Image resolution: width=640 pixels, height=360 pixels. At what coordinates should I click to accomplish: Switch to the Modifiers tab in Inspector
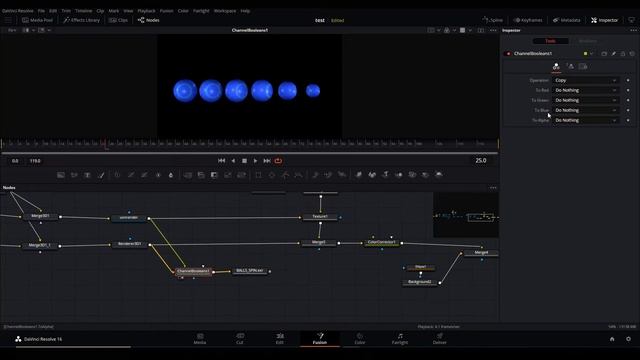coord(588,41)
